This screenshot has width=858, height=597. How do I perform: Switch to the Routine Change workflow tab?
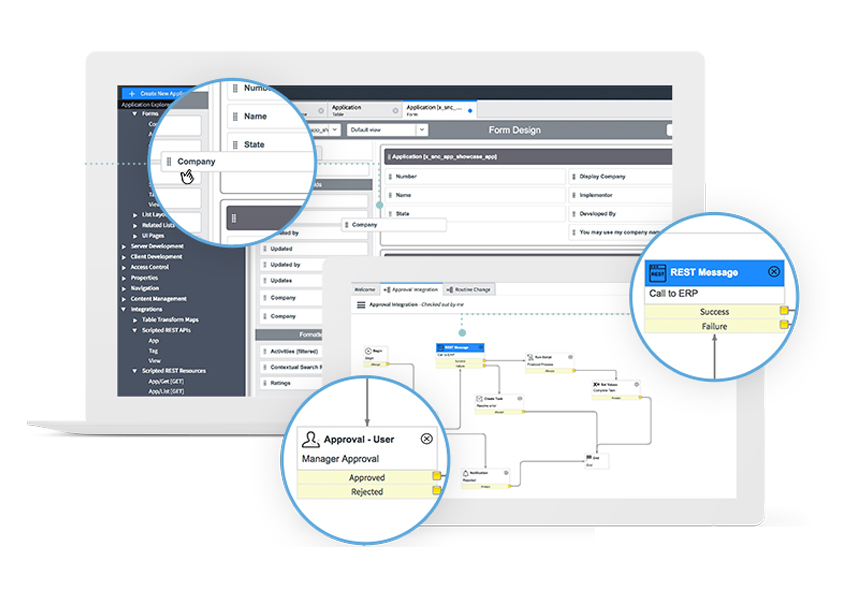469,289
